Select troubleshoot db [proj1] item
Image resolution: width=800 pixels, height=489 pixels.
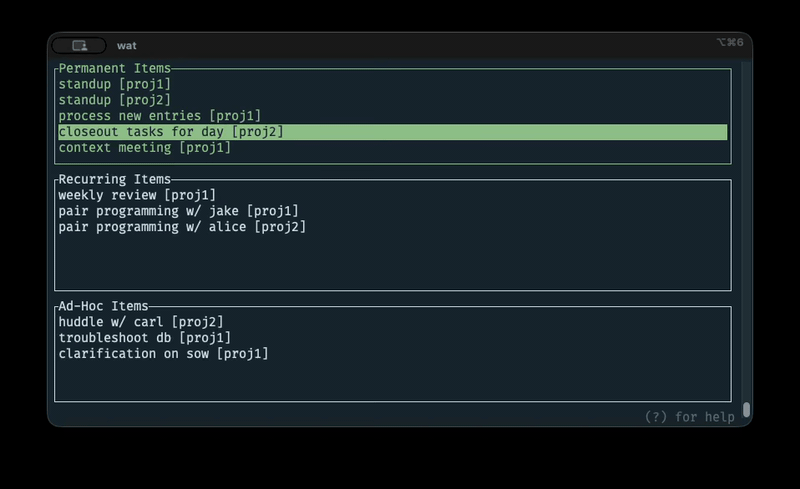pyautogui.click(x=144, y=338)
